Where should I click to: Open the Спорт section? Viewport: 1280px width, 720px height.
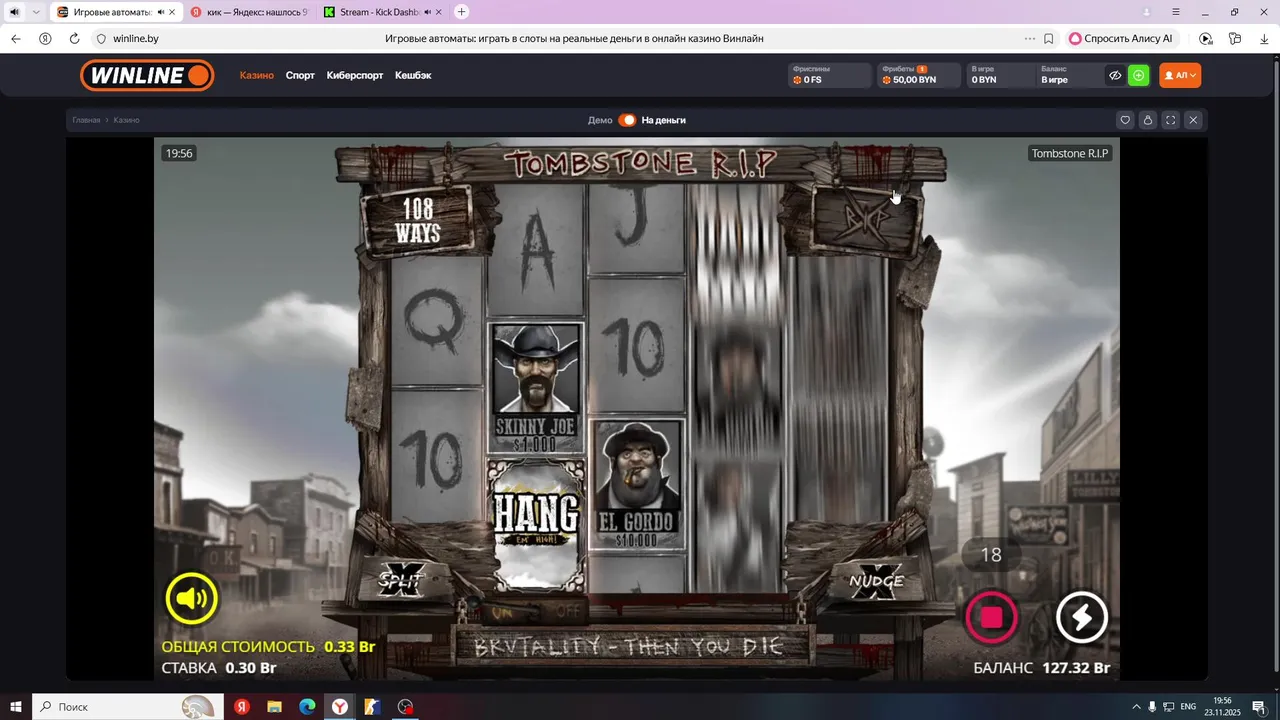[300, 75]
